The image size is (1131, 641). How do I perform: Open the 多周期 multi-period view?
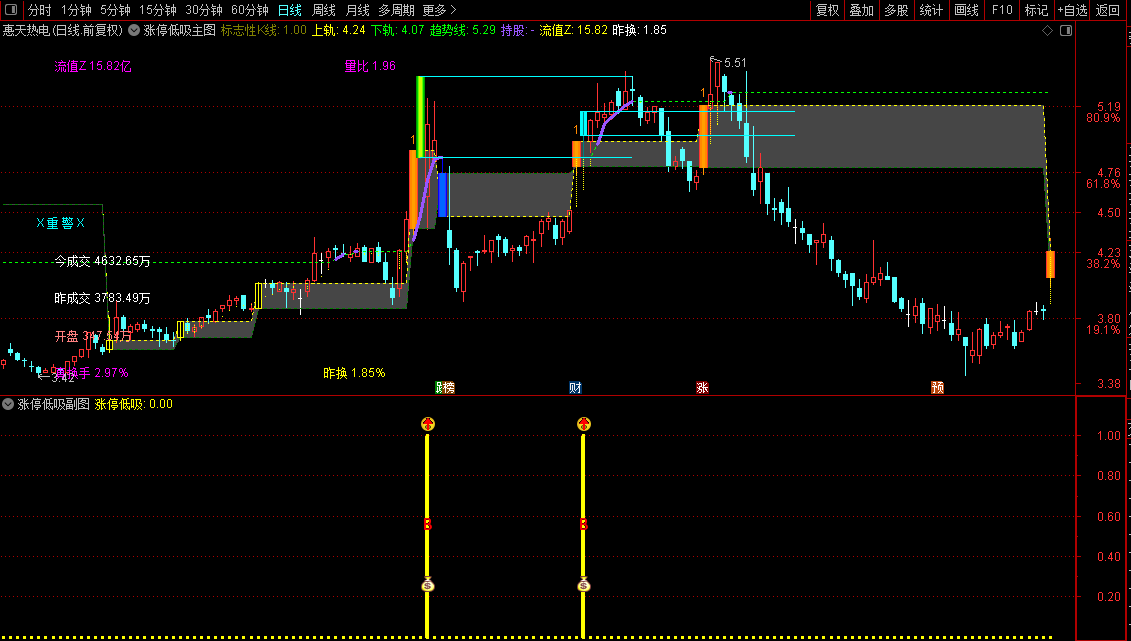coord(397,10)
